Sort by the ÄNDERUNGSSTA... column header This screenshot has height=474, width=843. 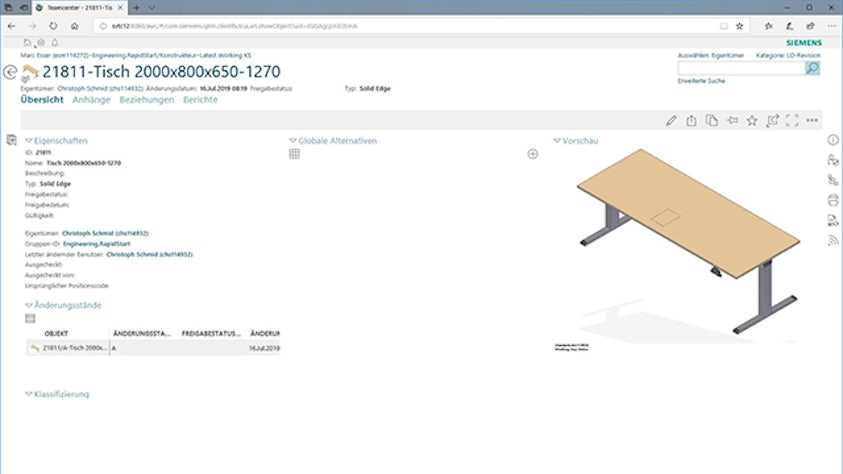pos(141,334)
